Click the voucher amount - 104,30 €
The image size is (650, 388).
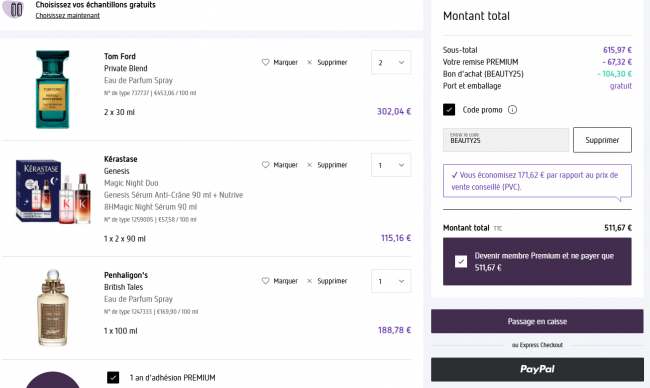click(x=615, y=74)
